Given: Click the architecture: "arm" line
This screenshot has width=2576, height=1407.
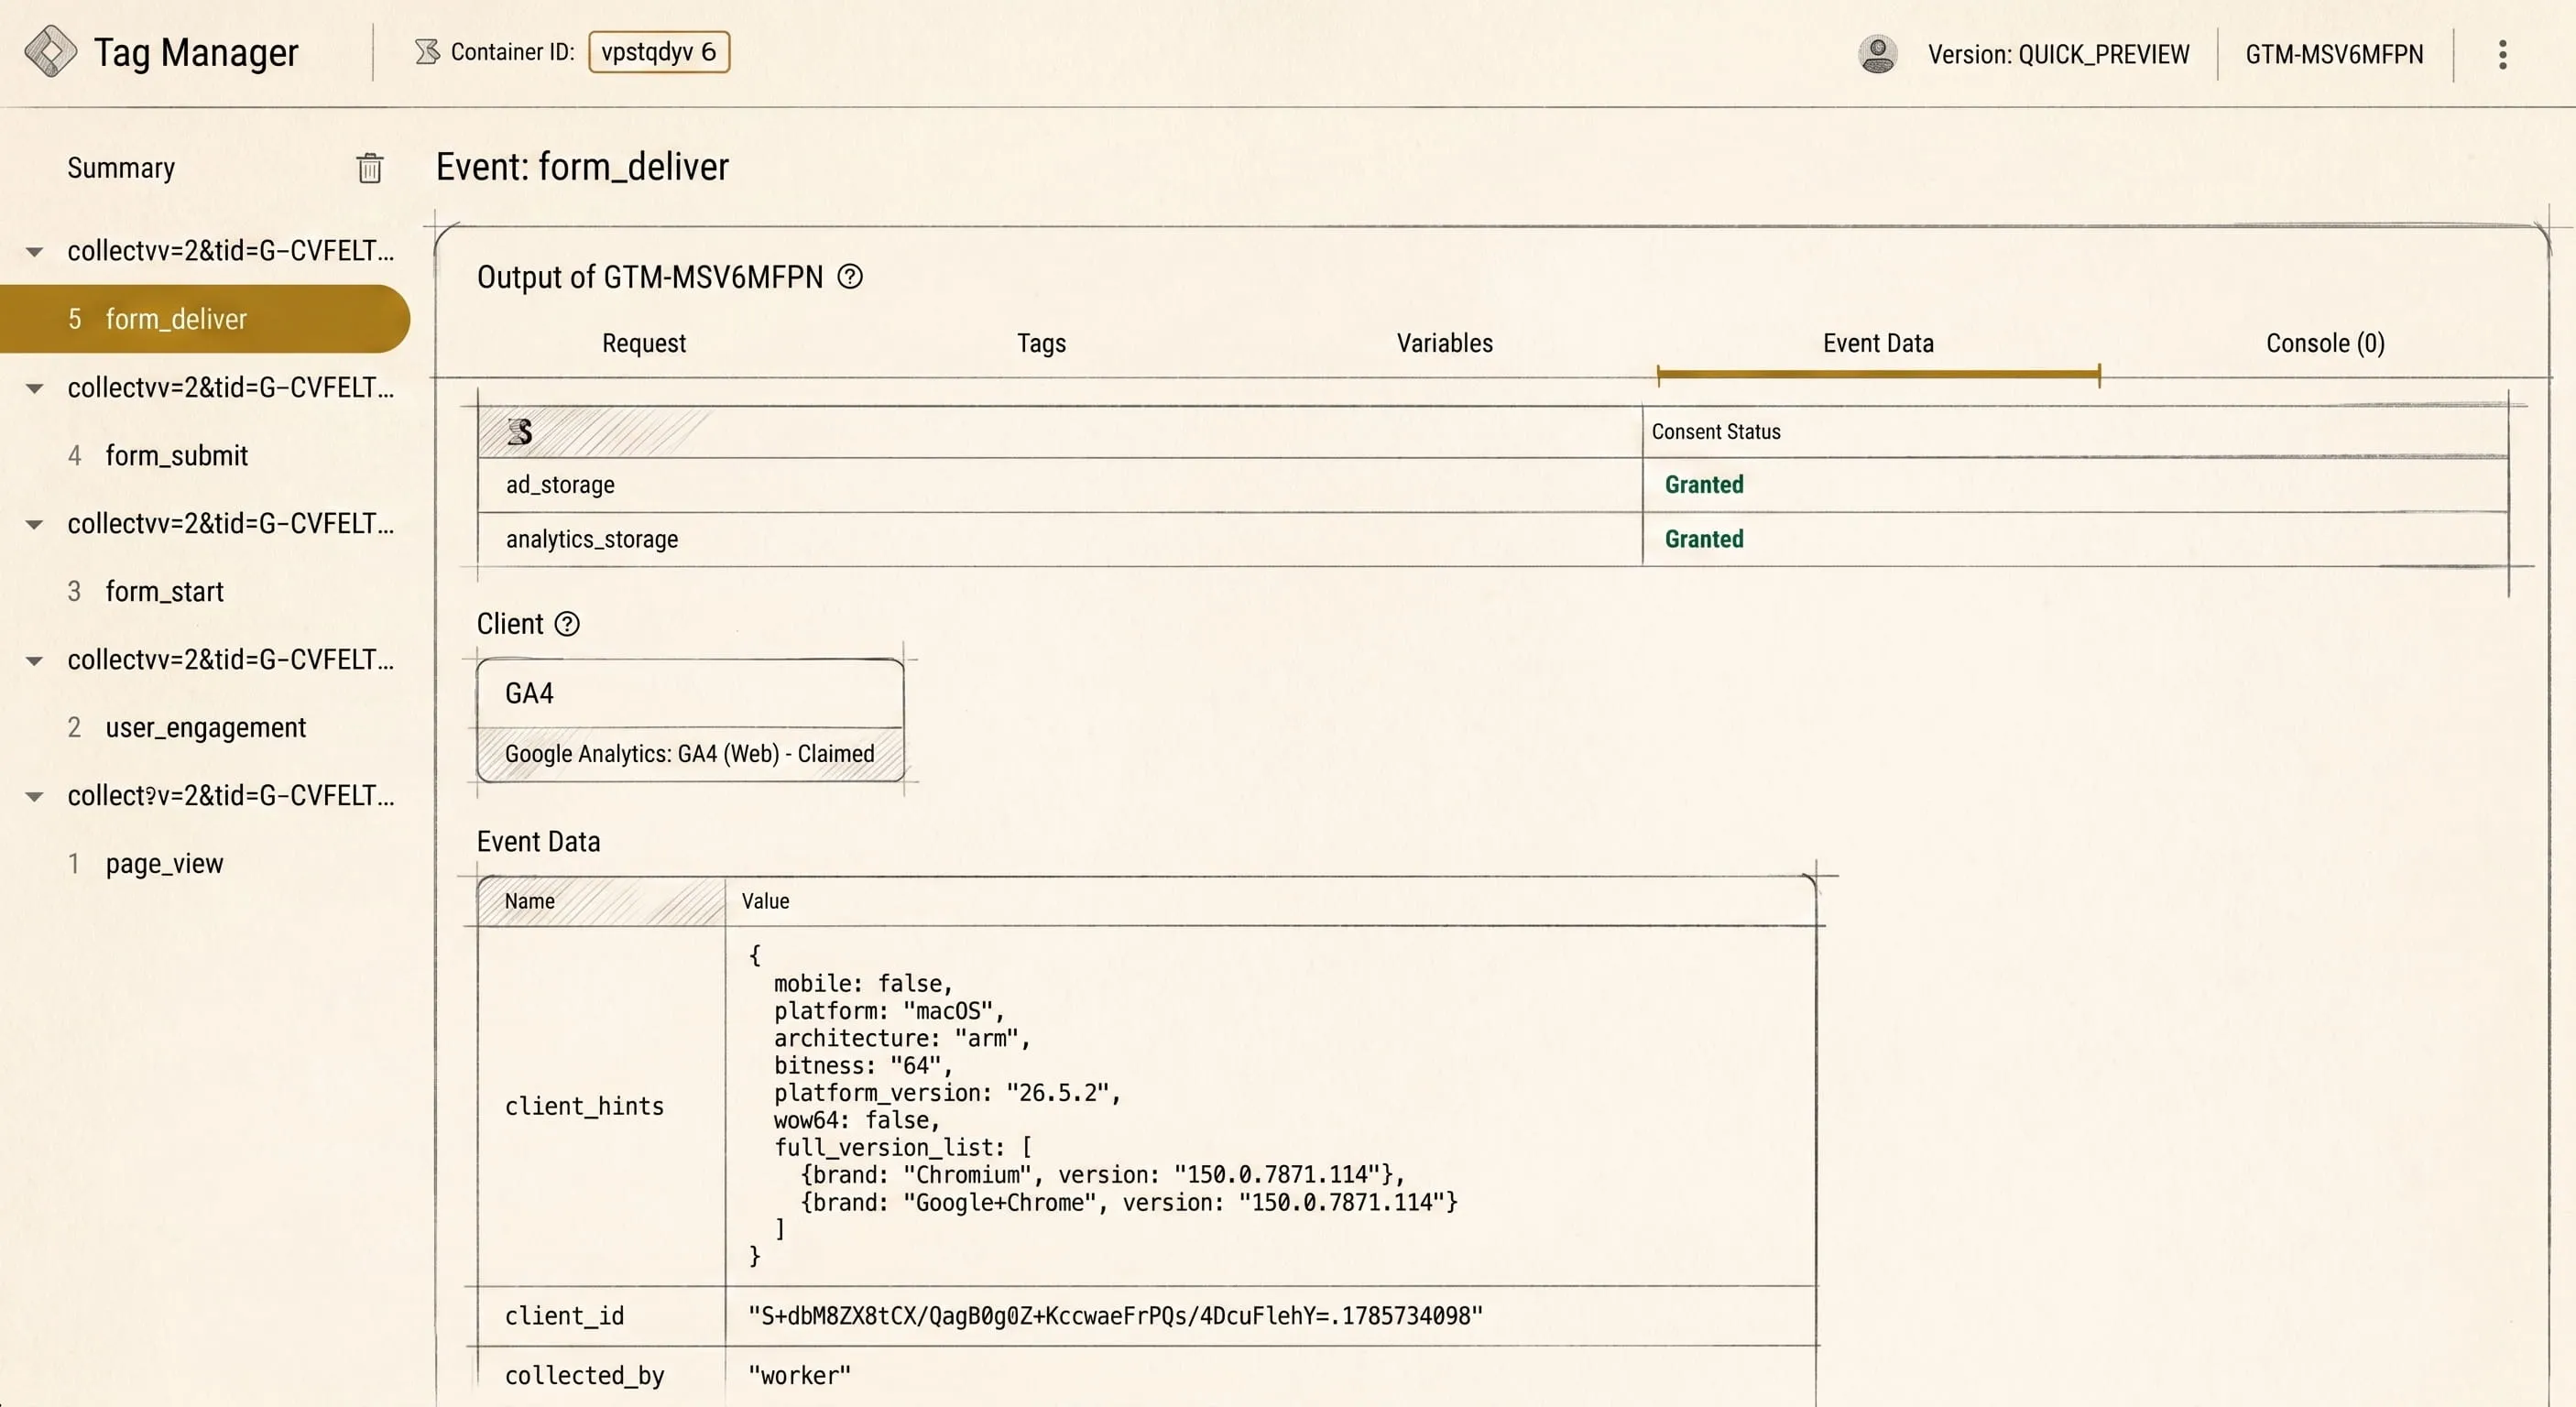Looking at the screenshot, I should coord(902,1038).
